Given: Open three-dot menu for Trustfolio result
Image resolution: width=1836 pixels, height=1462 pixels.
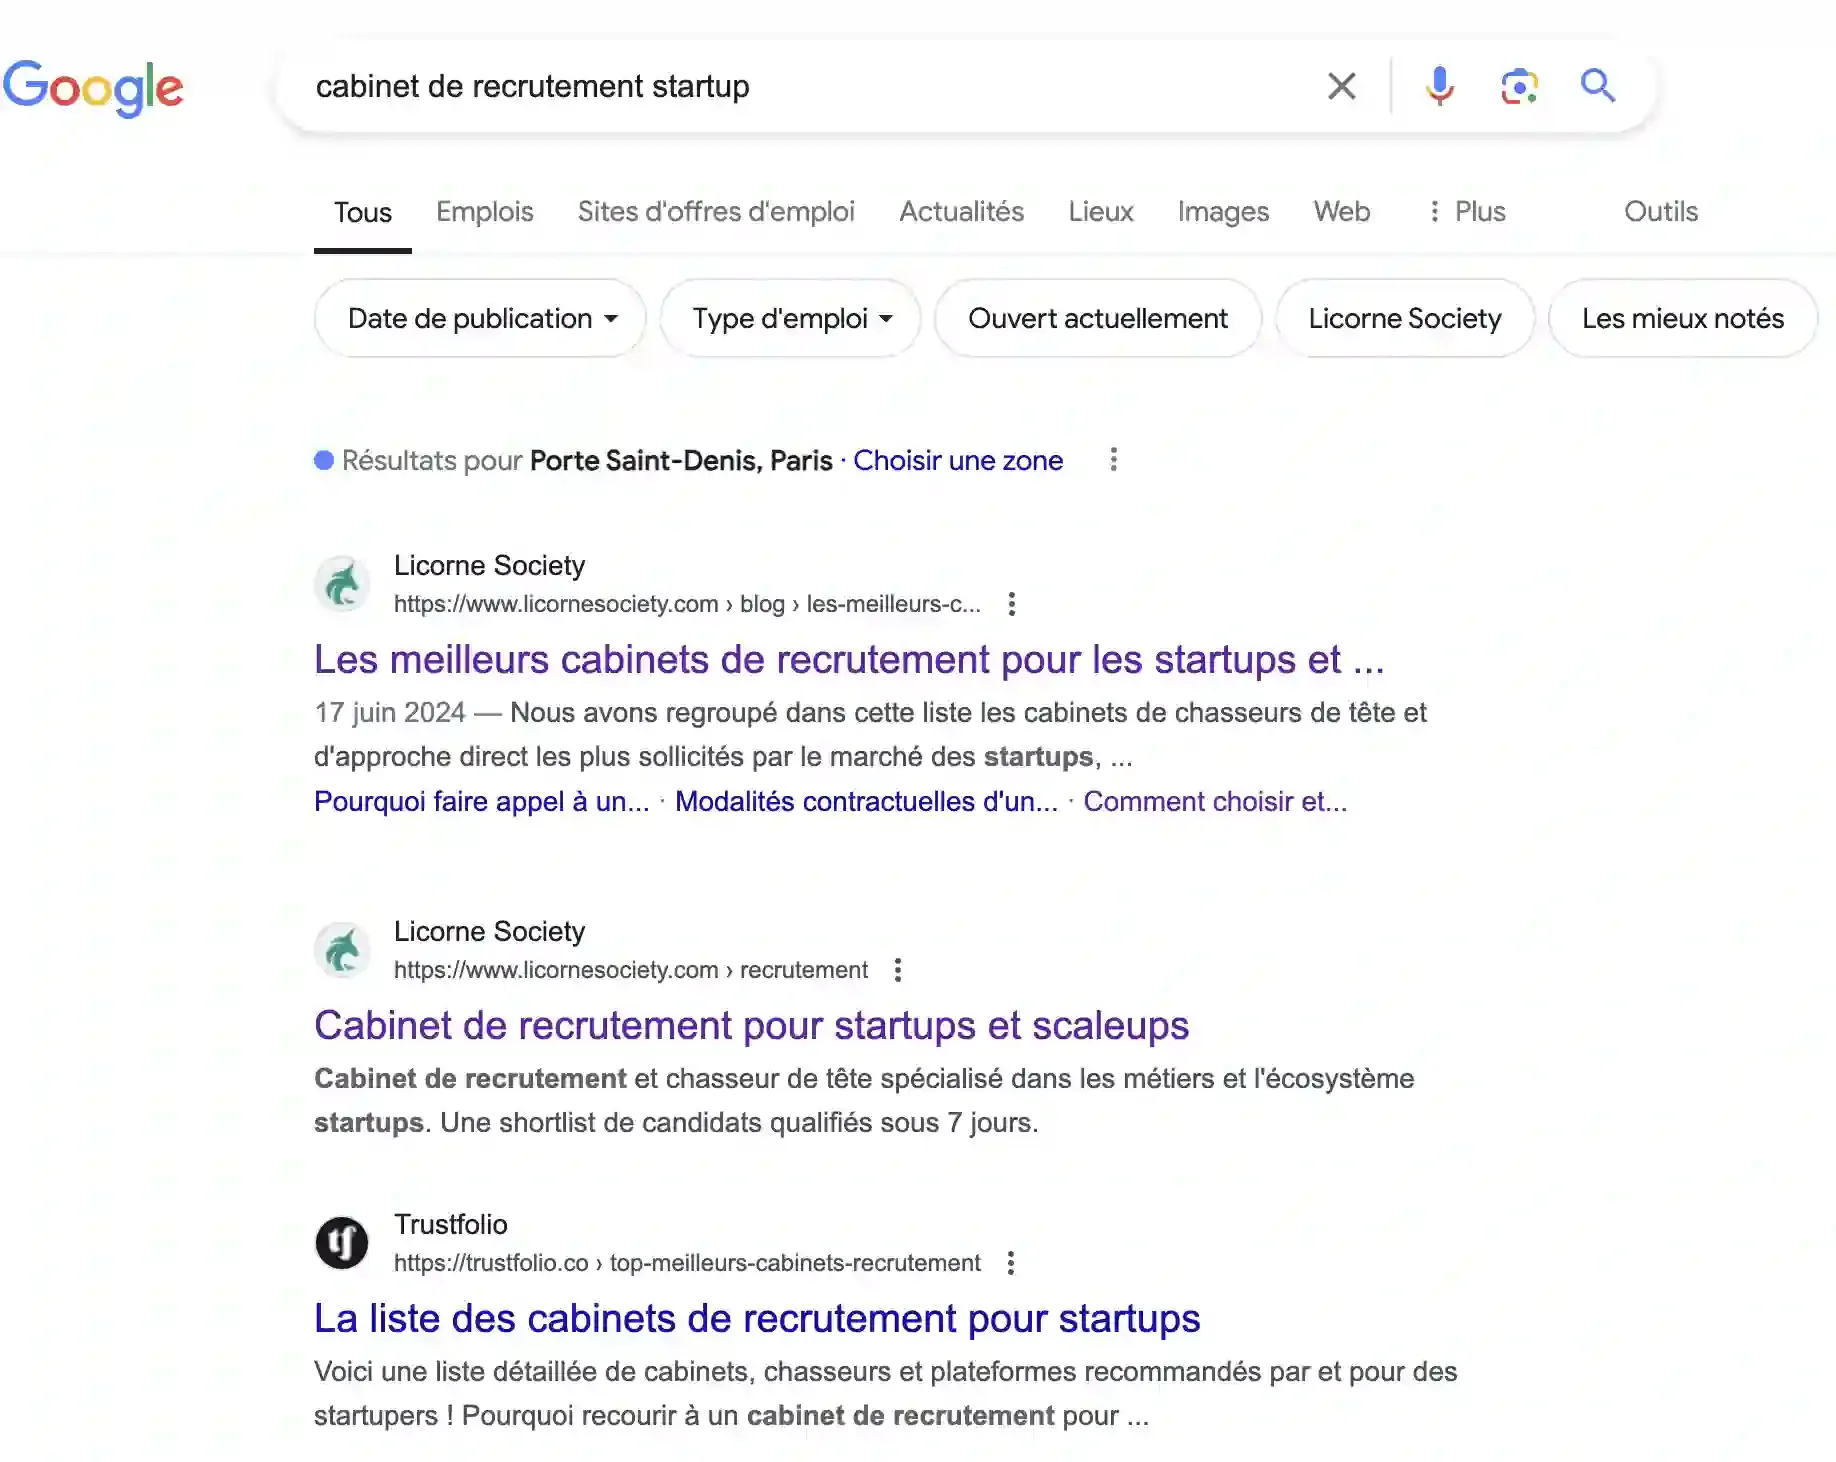Looking at the screenshot, I should 1010,1263.
